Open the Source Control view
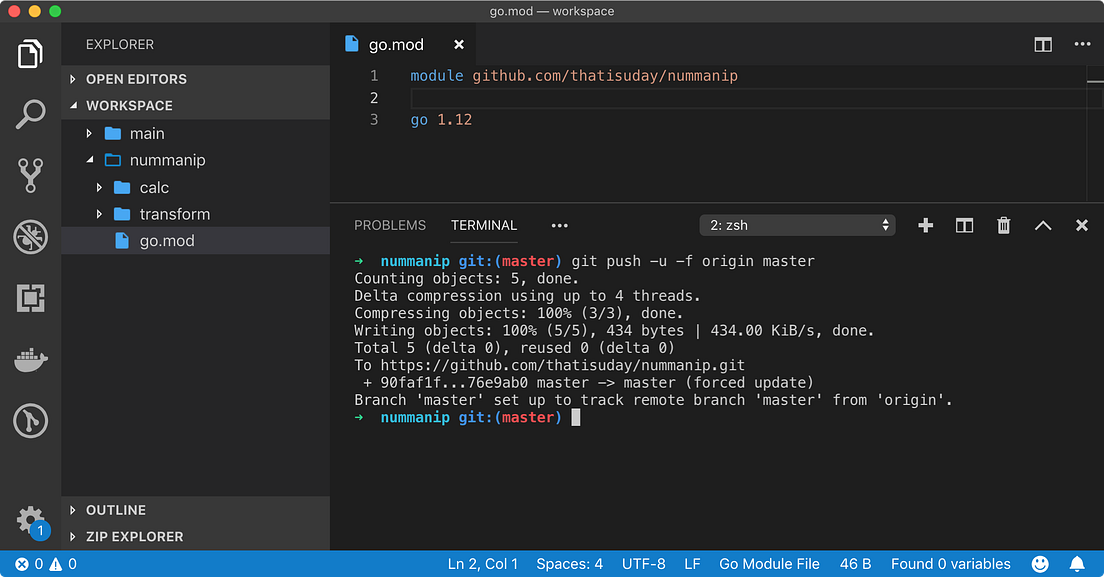This screenshot has width=1104, height=577. pos(30,175)
